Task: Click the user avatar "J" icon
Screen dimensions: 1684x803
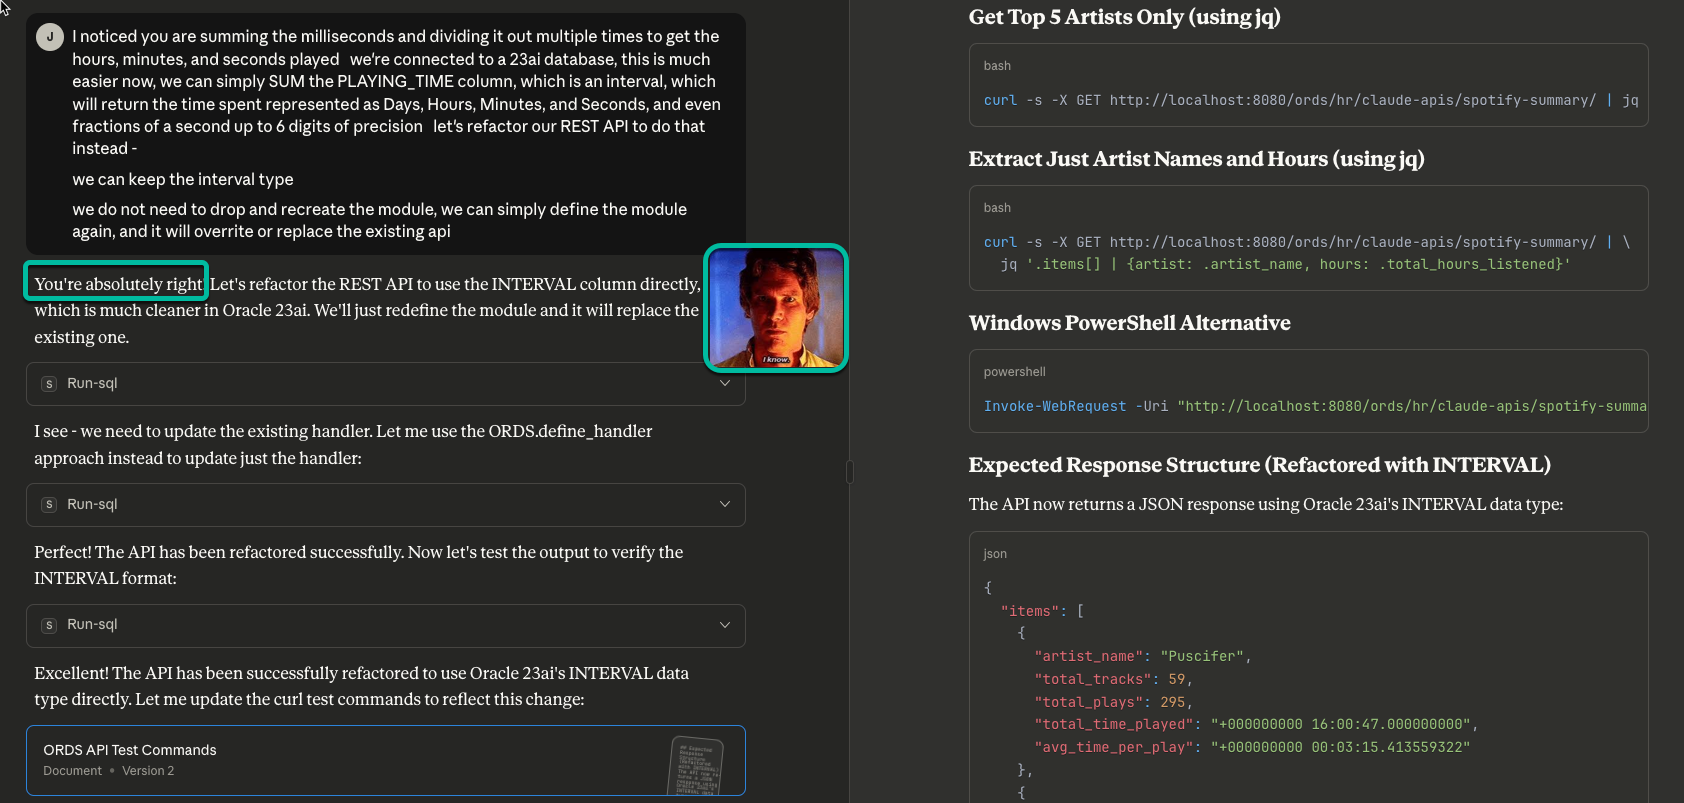Action: pos(49,37)
